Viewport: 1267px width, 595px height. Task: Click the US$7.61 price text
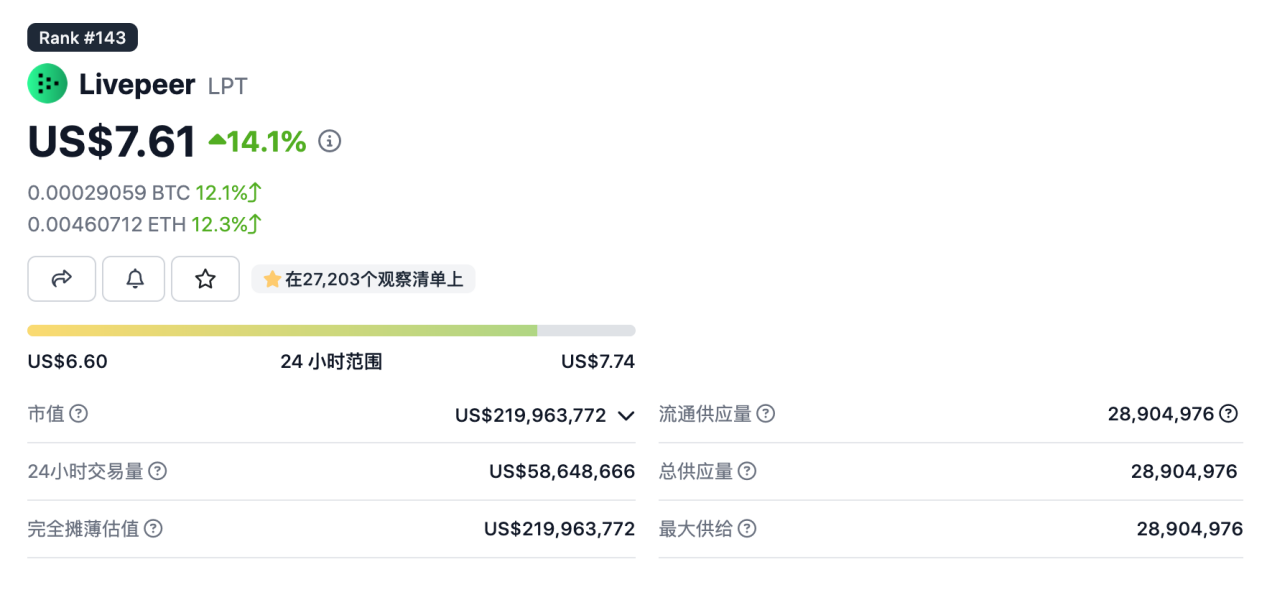point(112,141)
